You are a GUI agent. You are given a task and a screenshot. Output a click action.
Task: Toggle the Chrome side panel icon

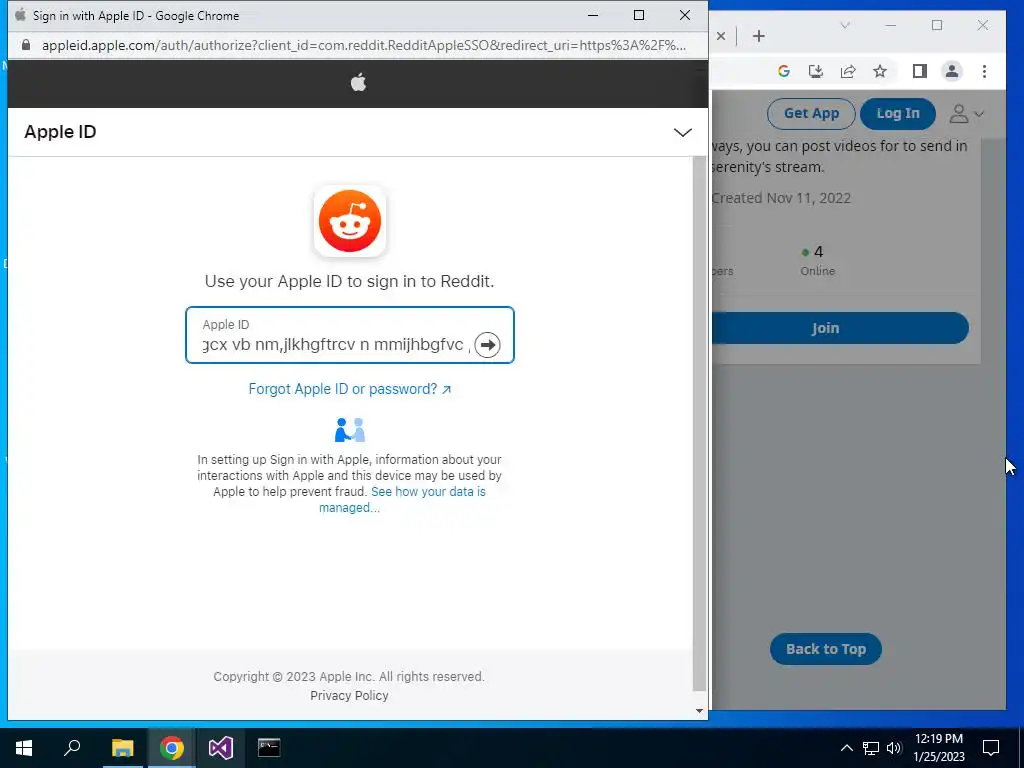pyautogui.click(x=920, y=71)
